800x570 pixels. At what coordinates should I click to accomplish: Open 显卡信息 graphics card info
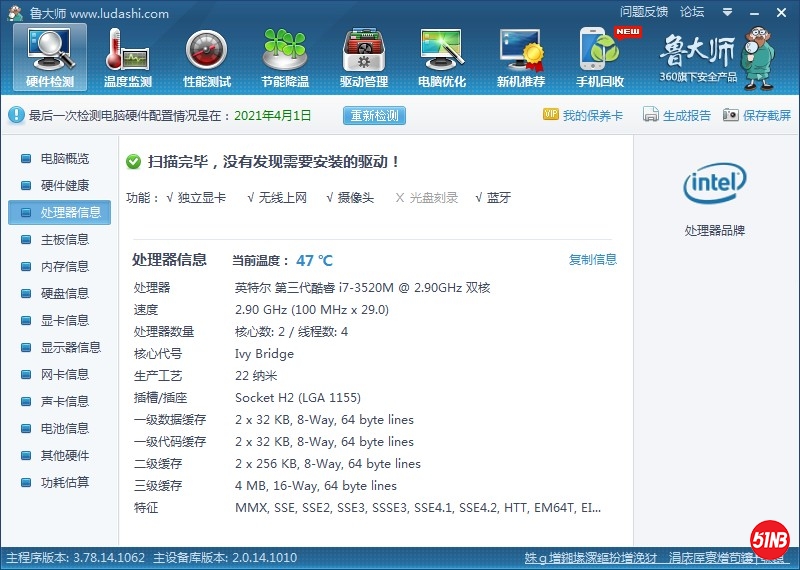64,321
